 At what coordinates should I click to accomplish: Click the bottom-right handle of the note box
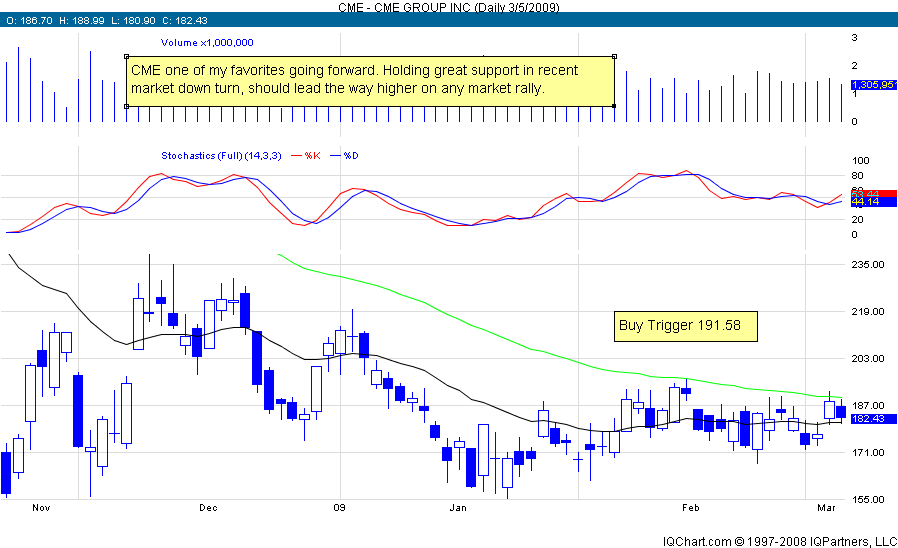click(x=615, y=106)
